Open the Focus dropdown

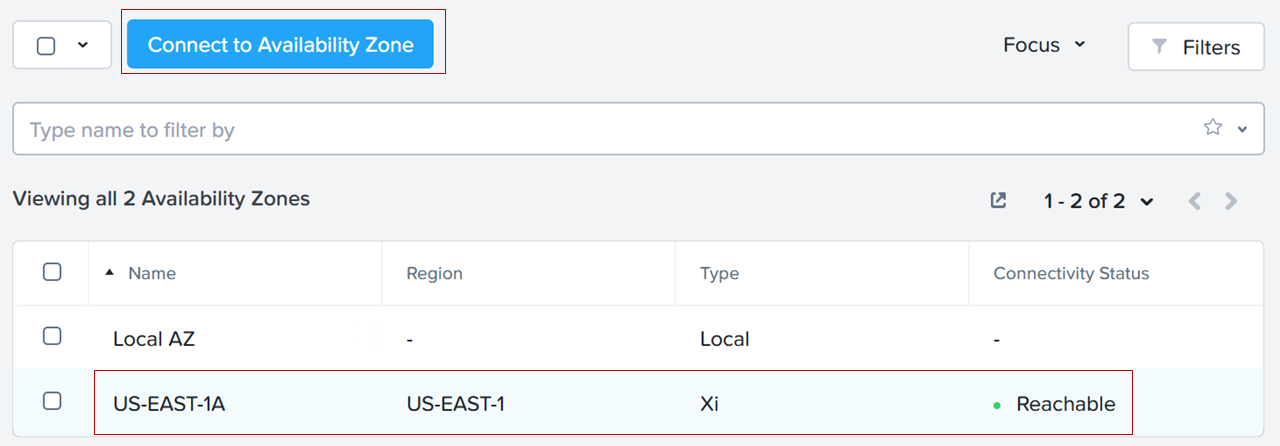1044,45
